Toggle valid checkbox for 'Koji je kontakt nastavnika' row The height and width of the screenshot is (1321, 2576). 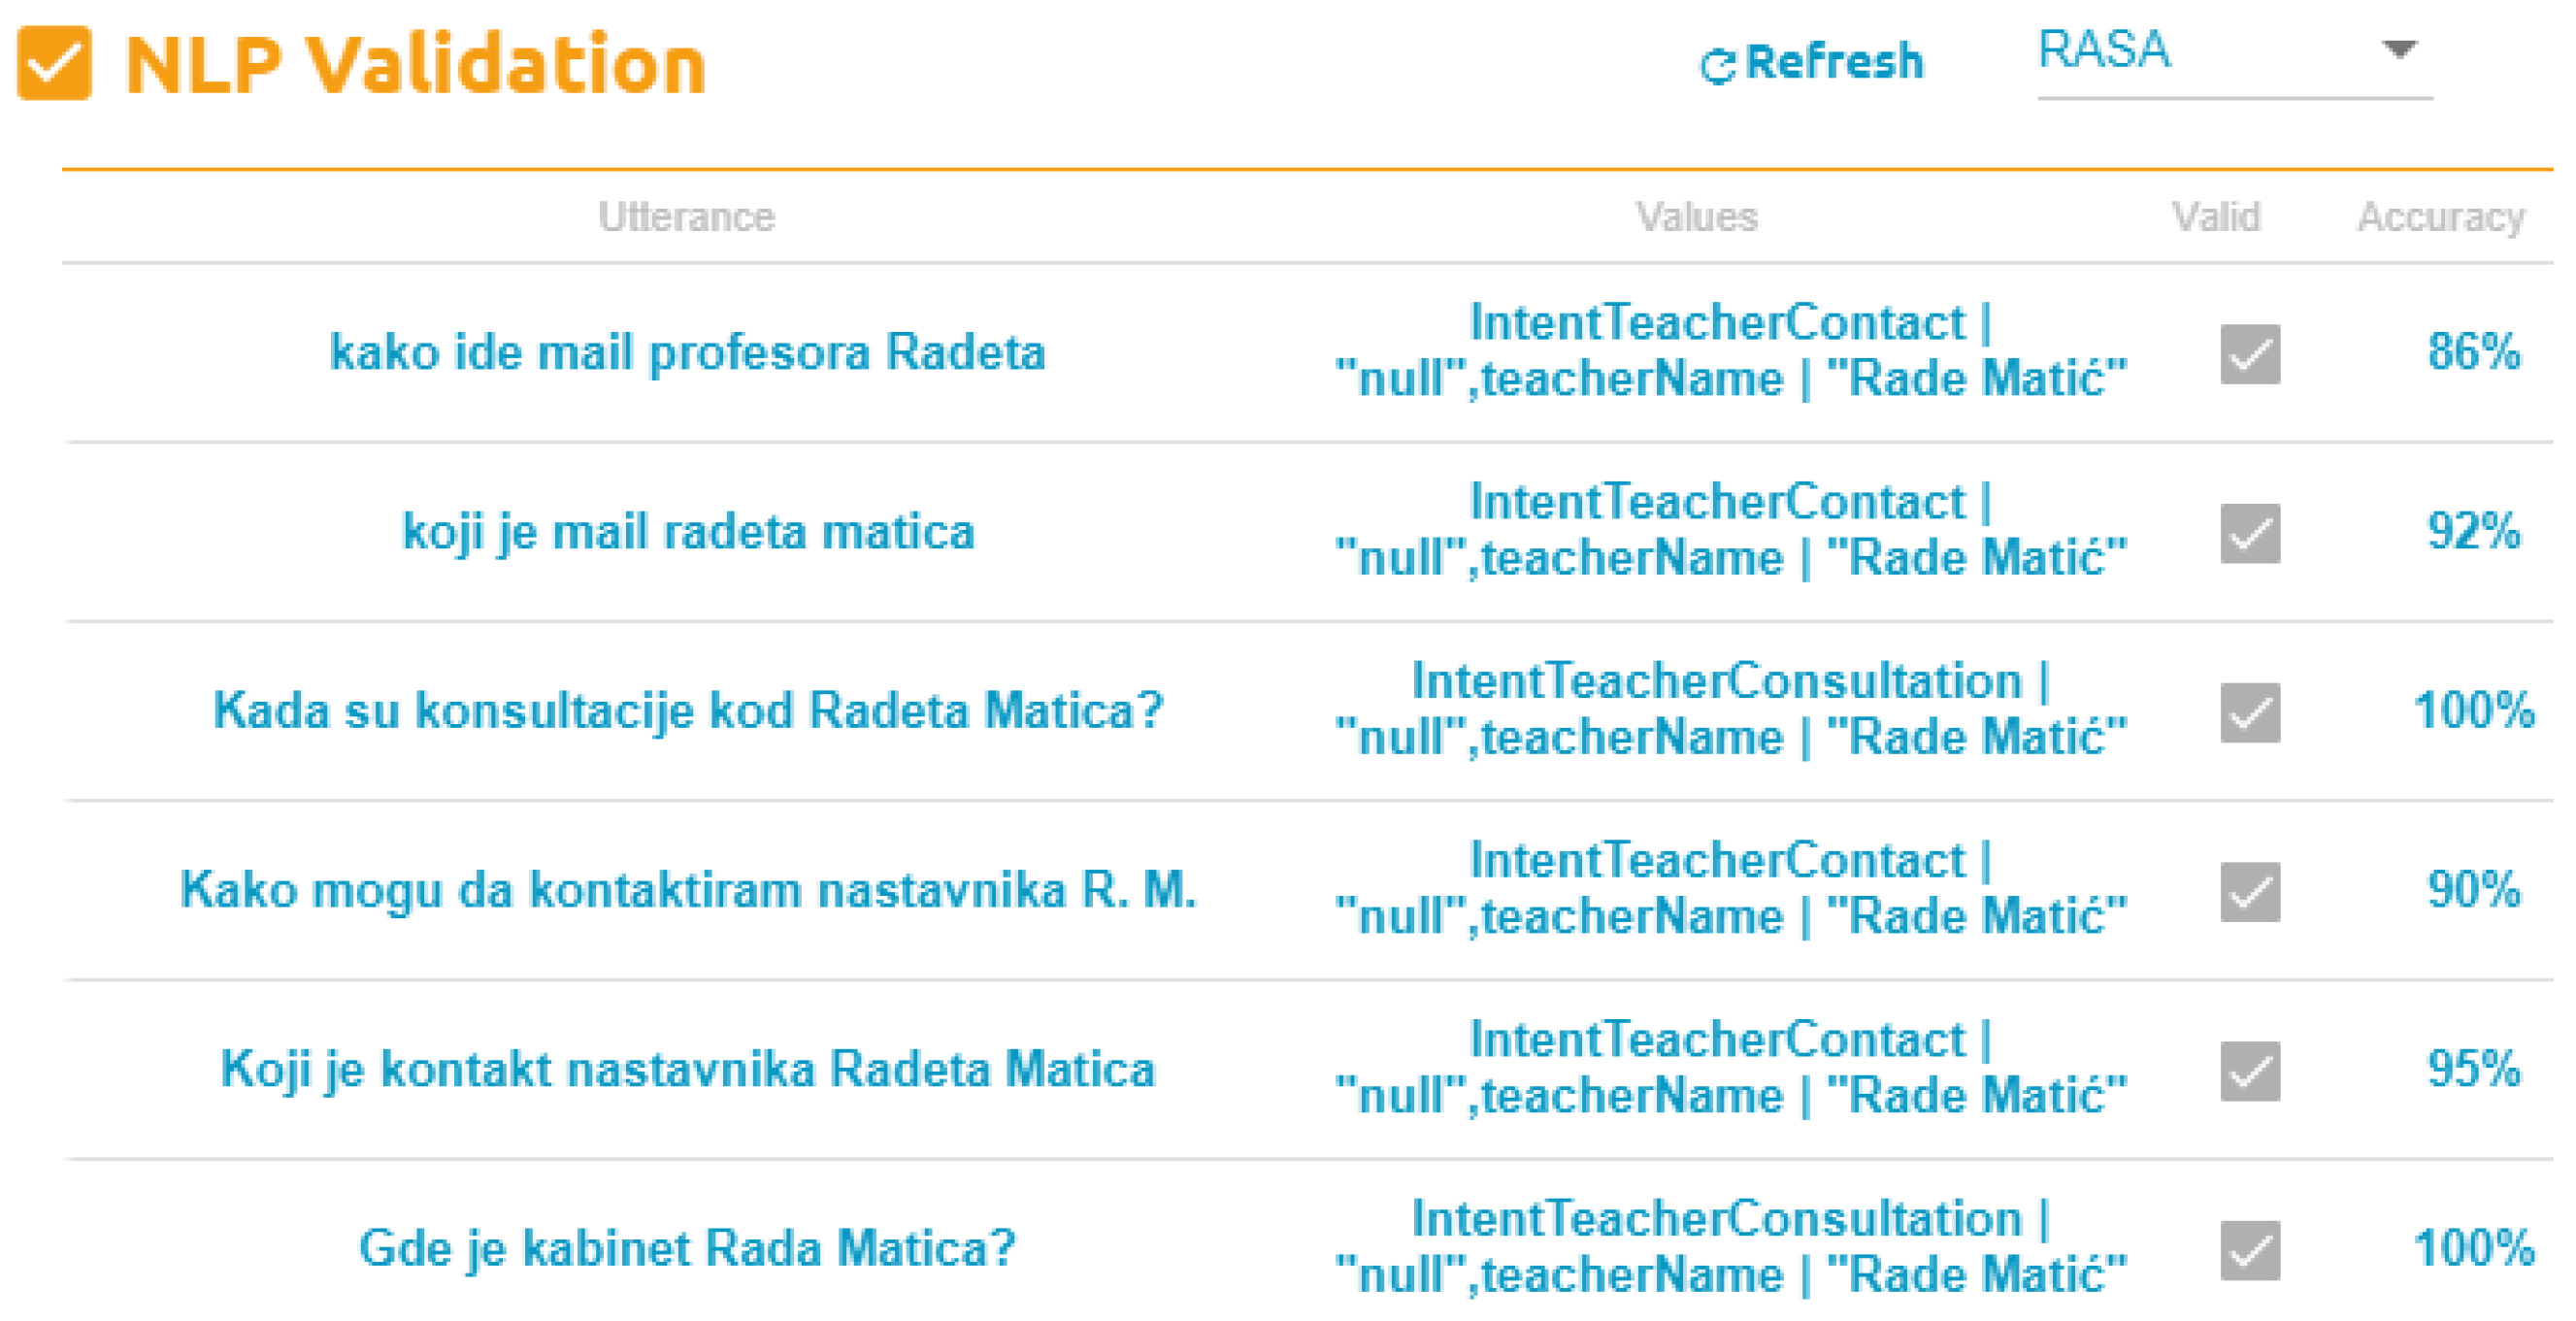point(2249,1070)
